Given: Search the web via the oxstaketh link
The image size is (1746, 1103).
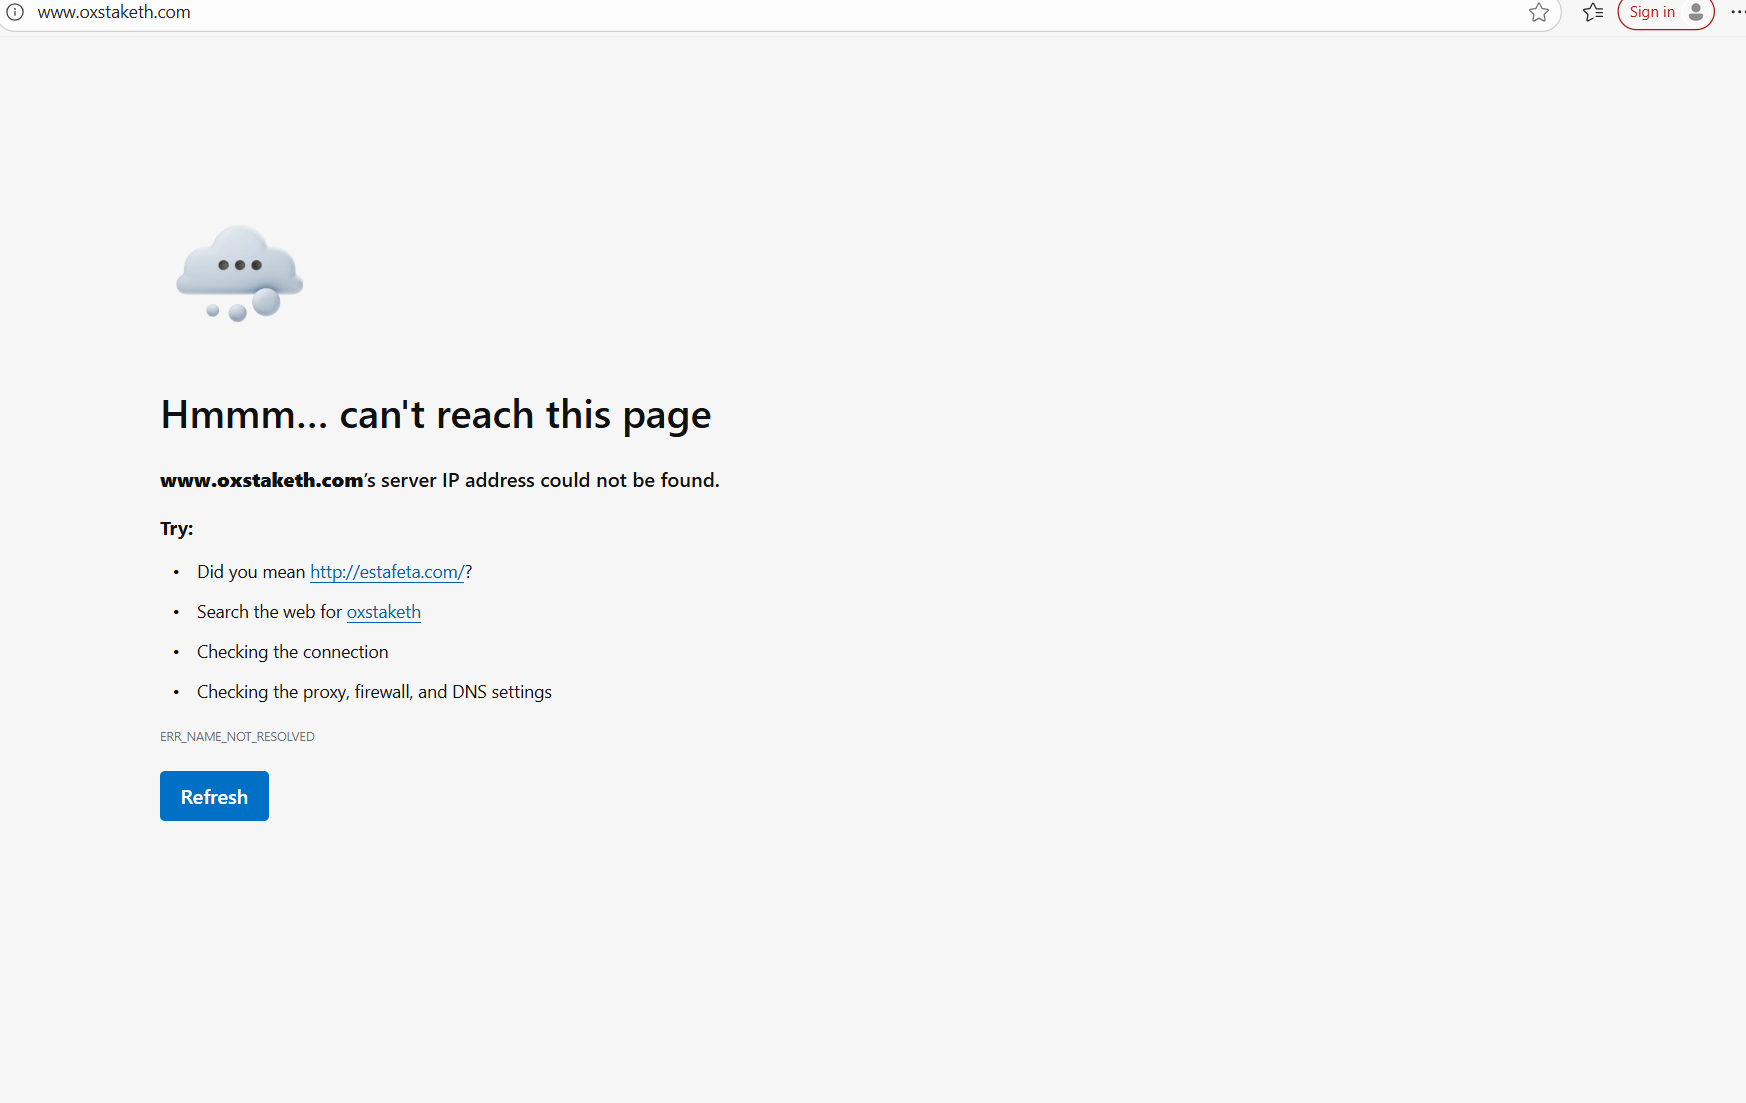Looking at the screenshot, I should [383, 612].
